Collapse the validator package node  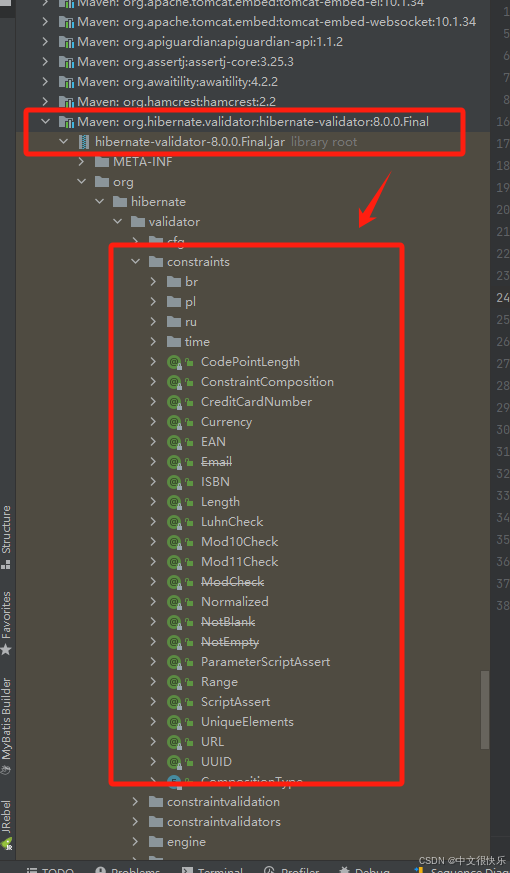pos(117,222)
